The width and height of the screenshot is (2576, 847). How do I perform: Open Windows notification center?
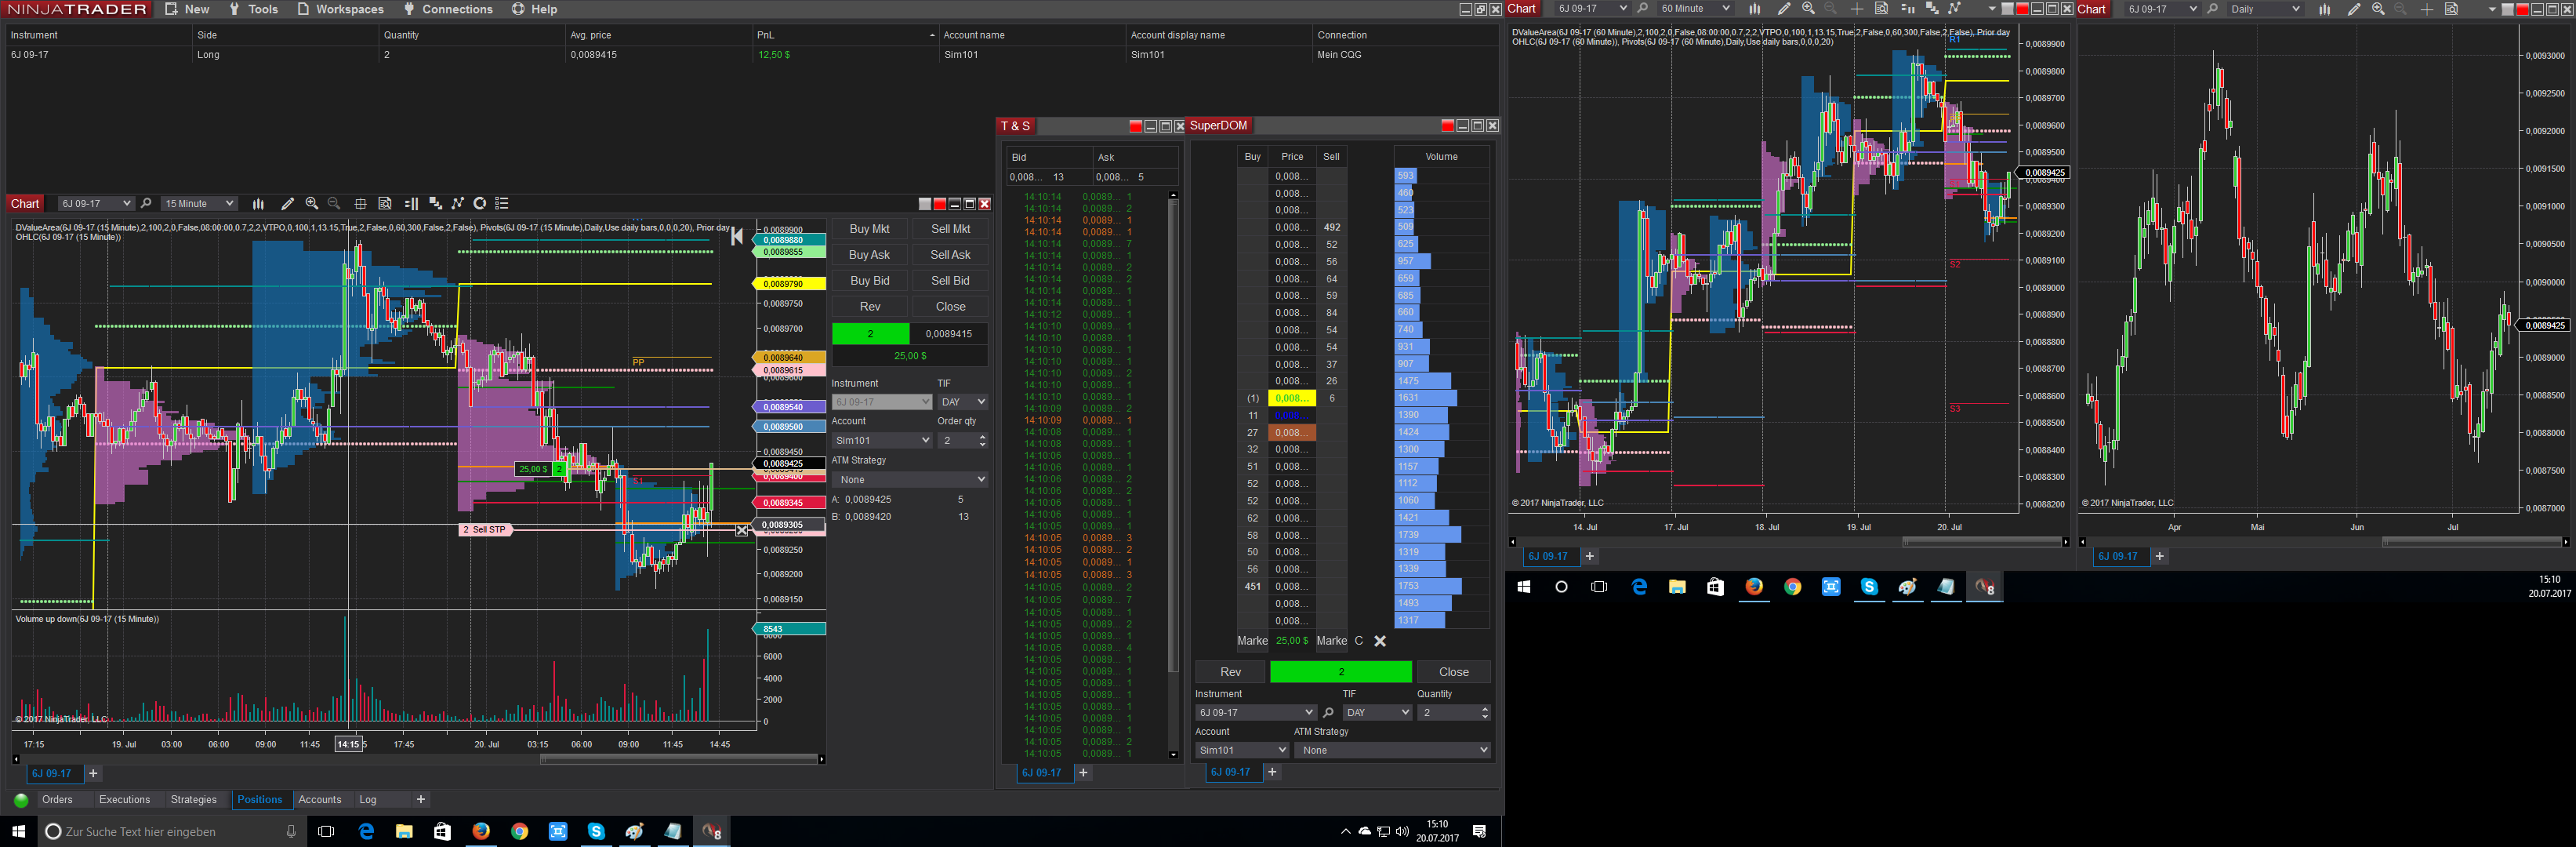[x=1480, y=832]
